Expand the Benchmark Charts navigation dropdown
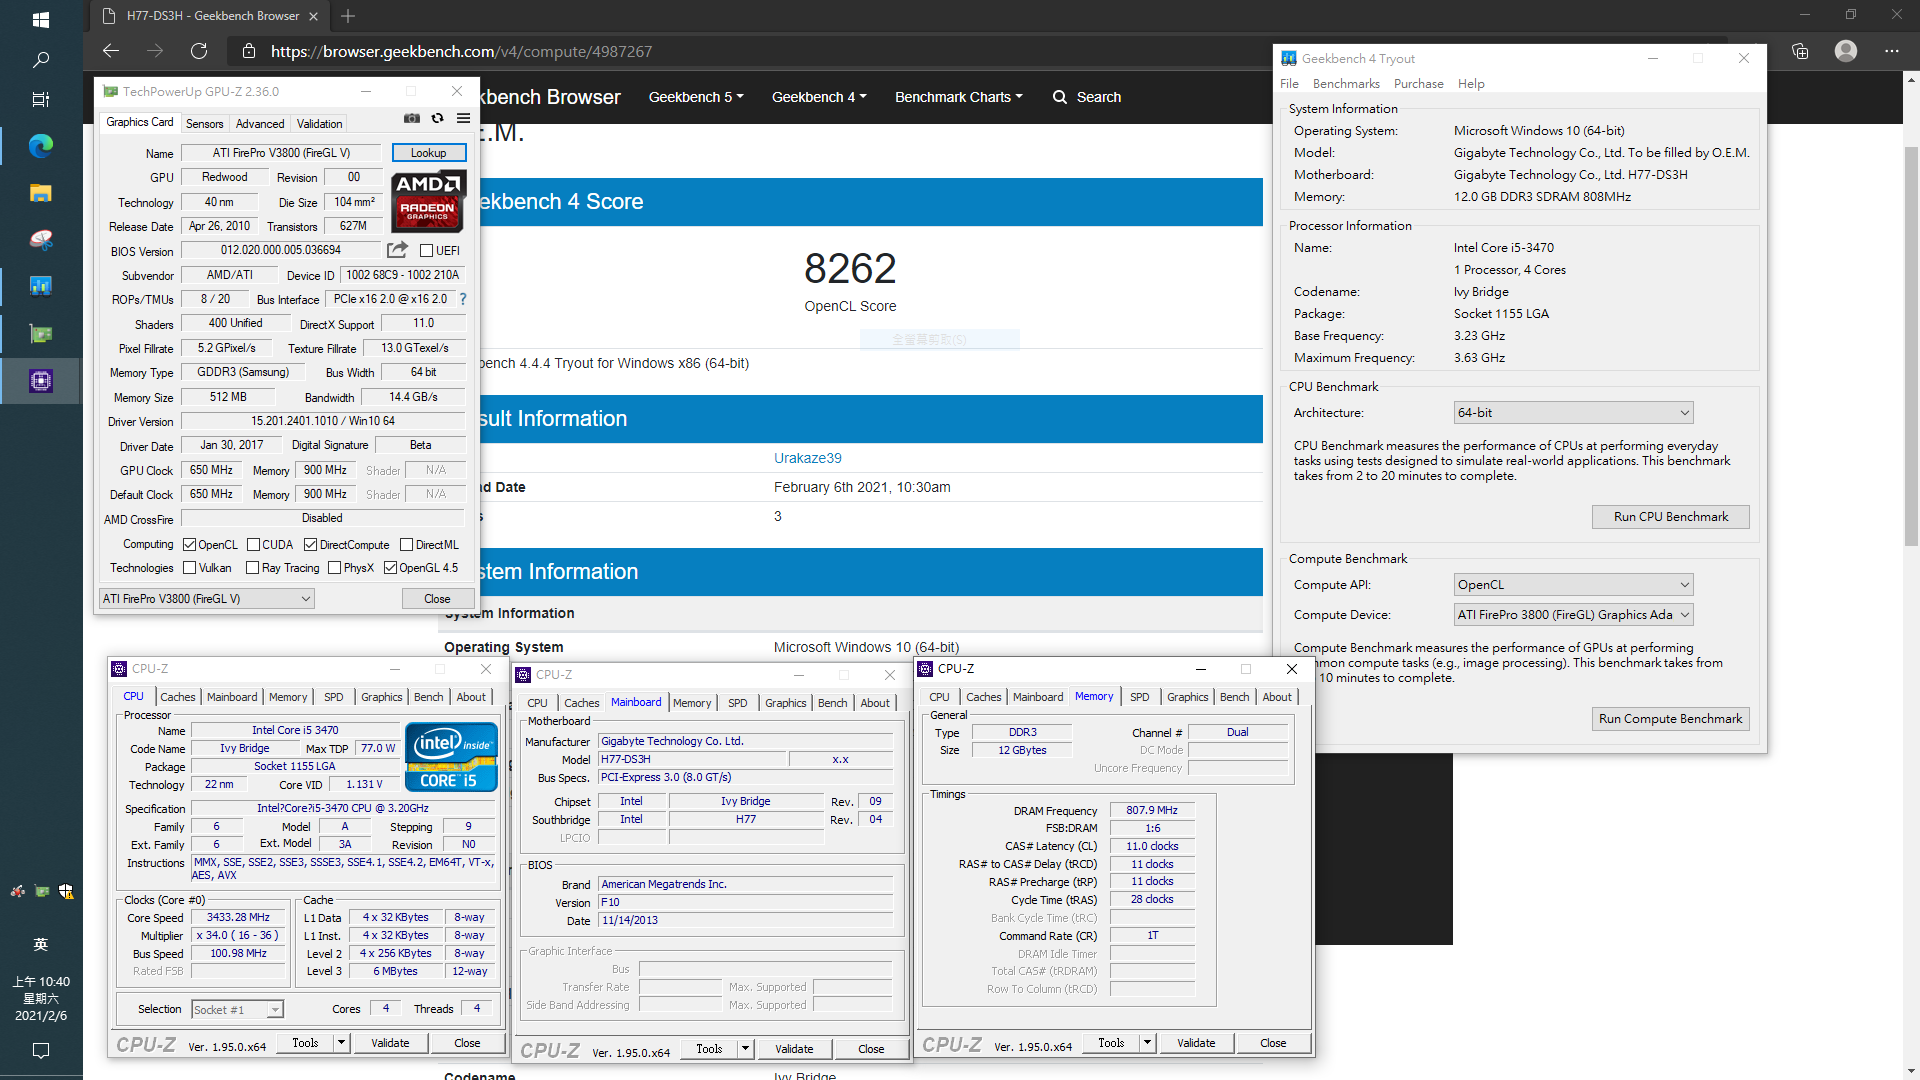The height and width of the screenshot is (1080, 1920). tap(959, 97)
